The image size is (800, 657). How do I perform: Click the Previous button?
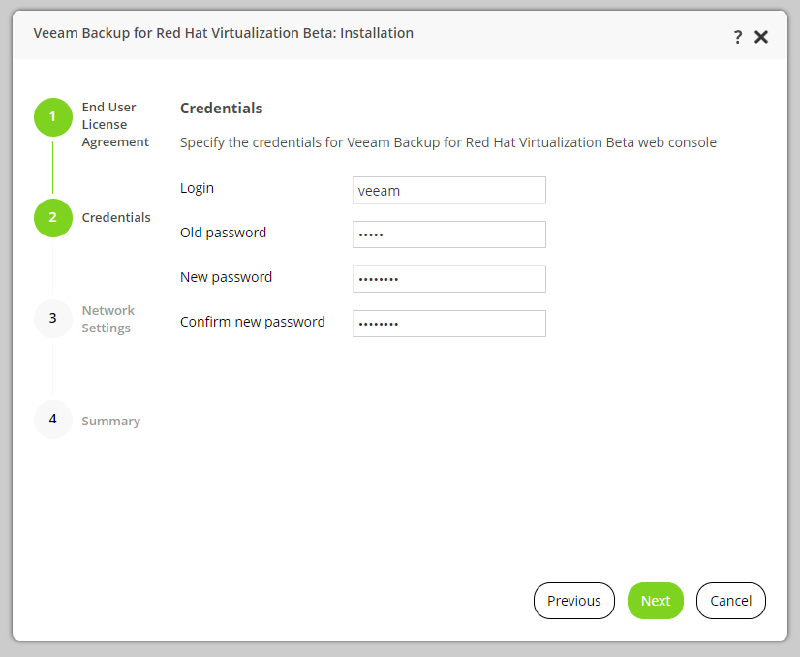pyautogui.click(x=574, y=601)
